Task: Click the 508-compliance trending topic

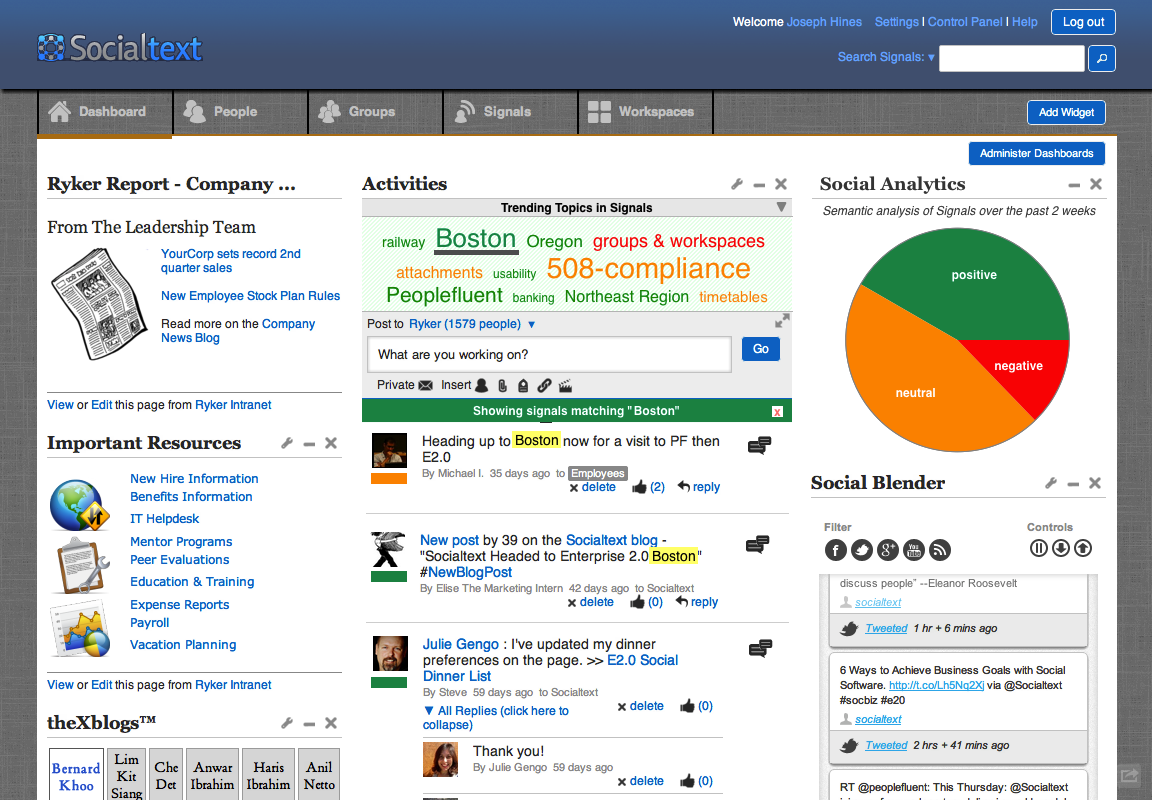Action: 648,269
